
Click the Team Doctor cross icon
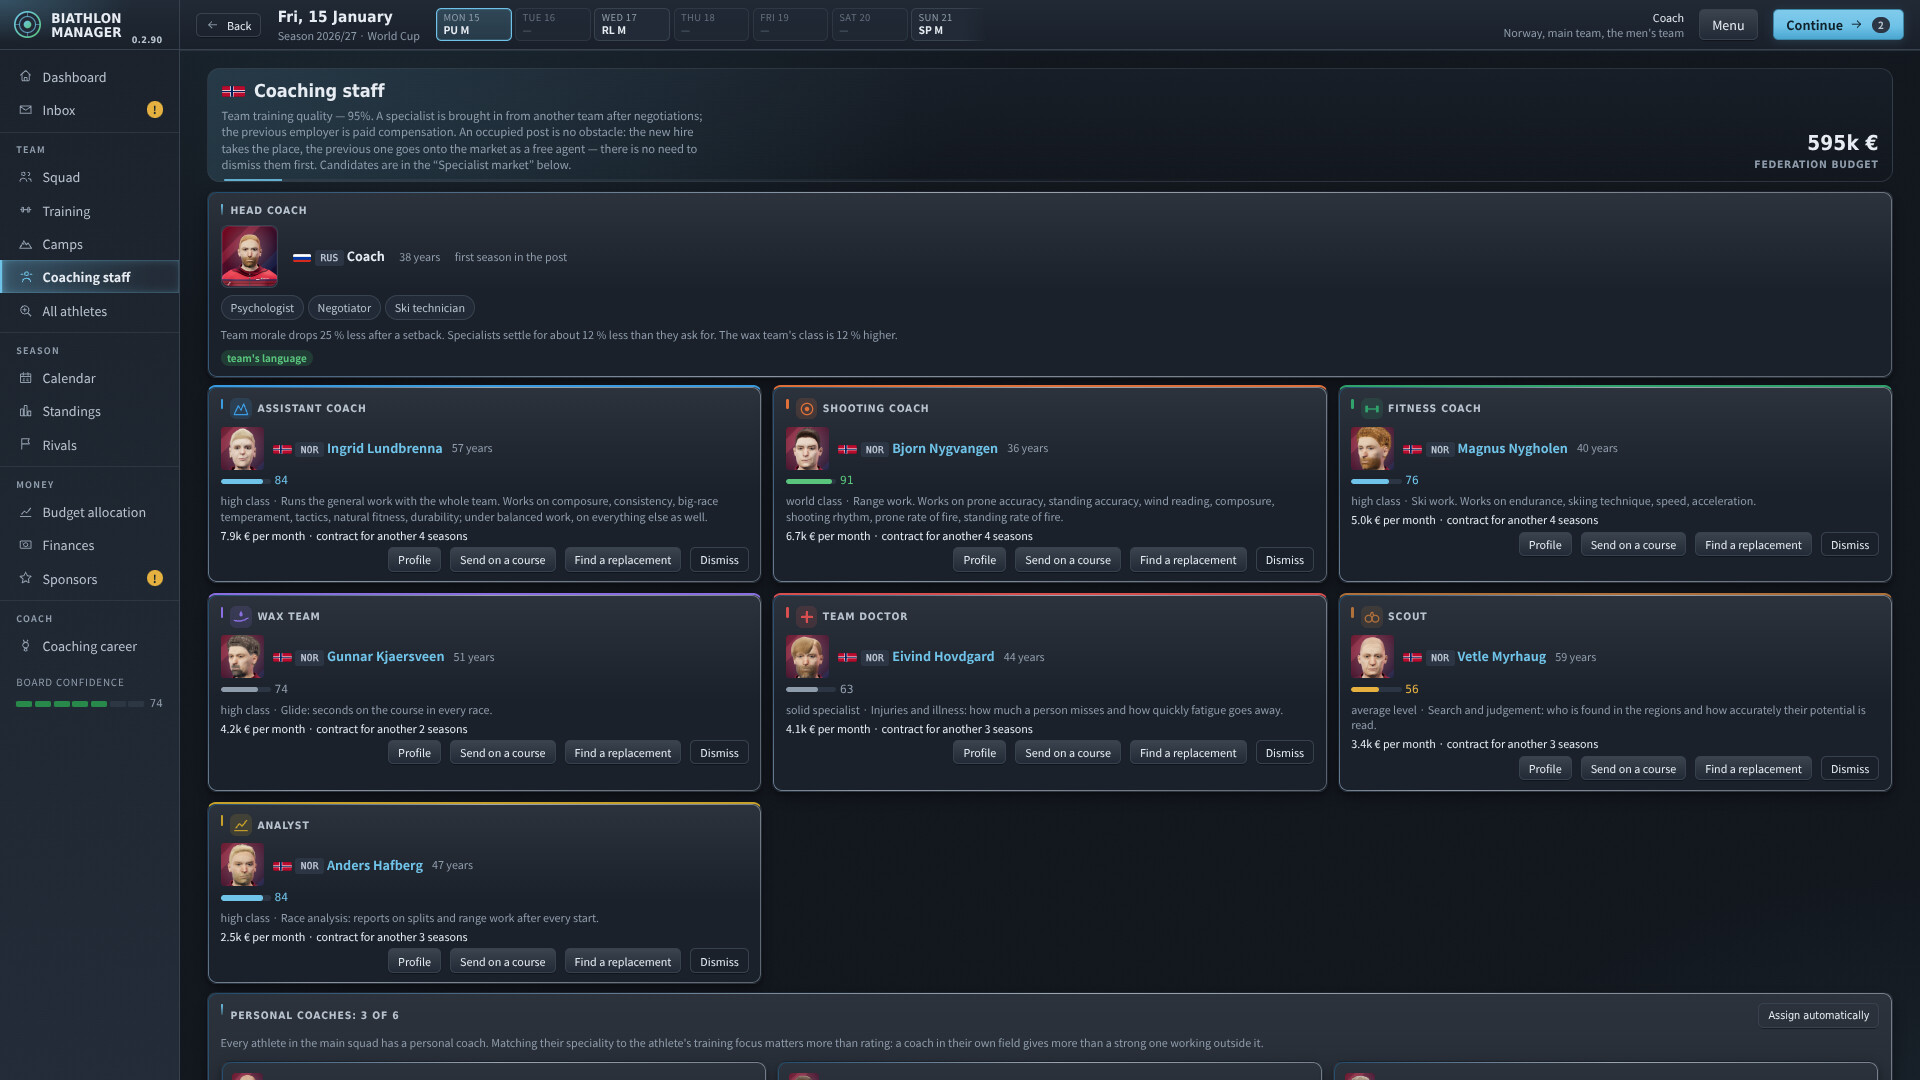coord(806,616)
